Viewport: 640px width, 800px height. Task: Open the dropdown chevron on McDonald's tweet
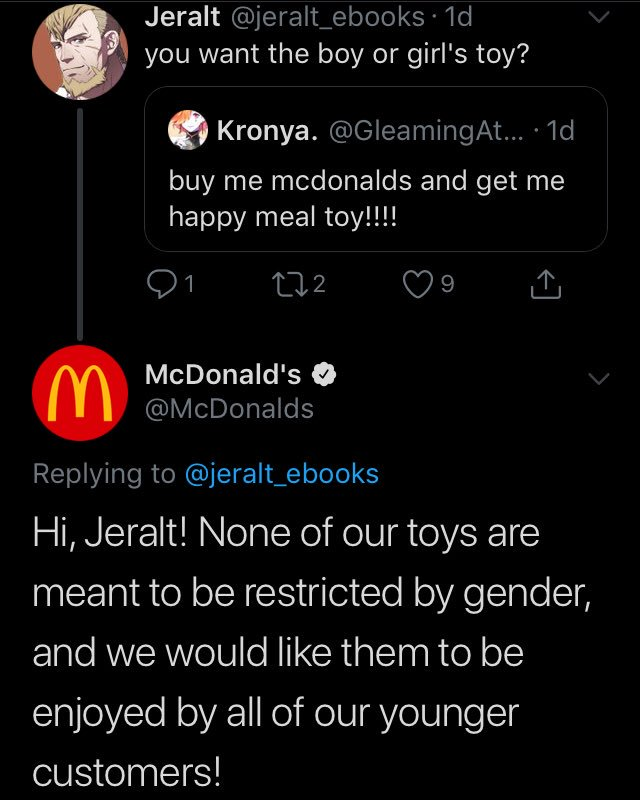597,378
